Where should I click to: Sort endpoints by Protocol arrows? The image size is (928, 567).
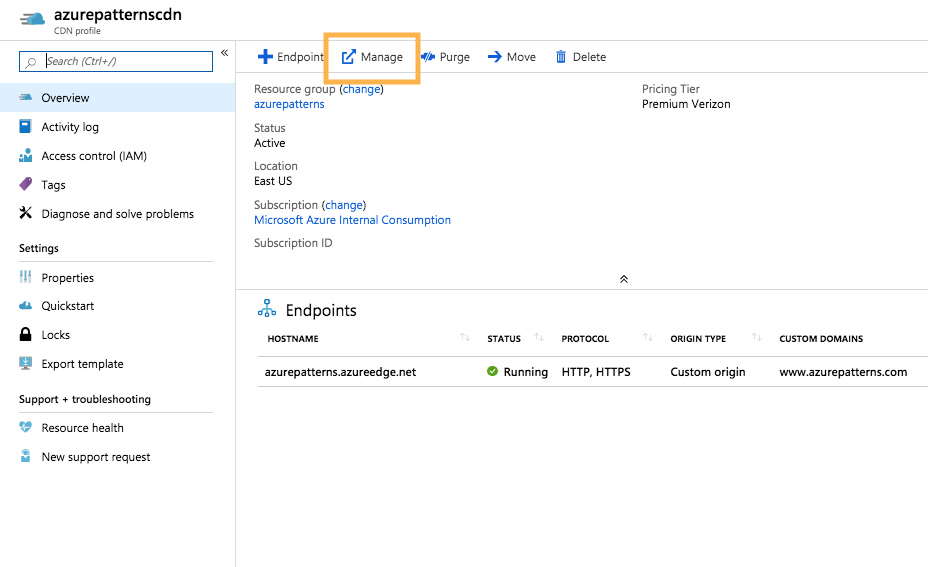648,337
